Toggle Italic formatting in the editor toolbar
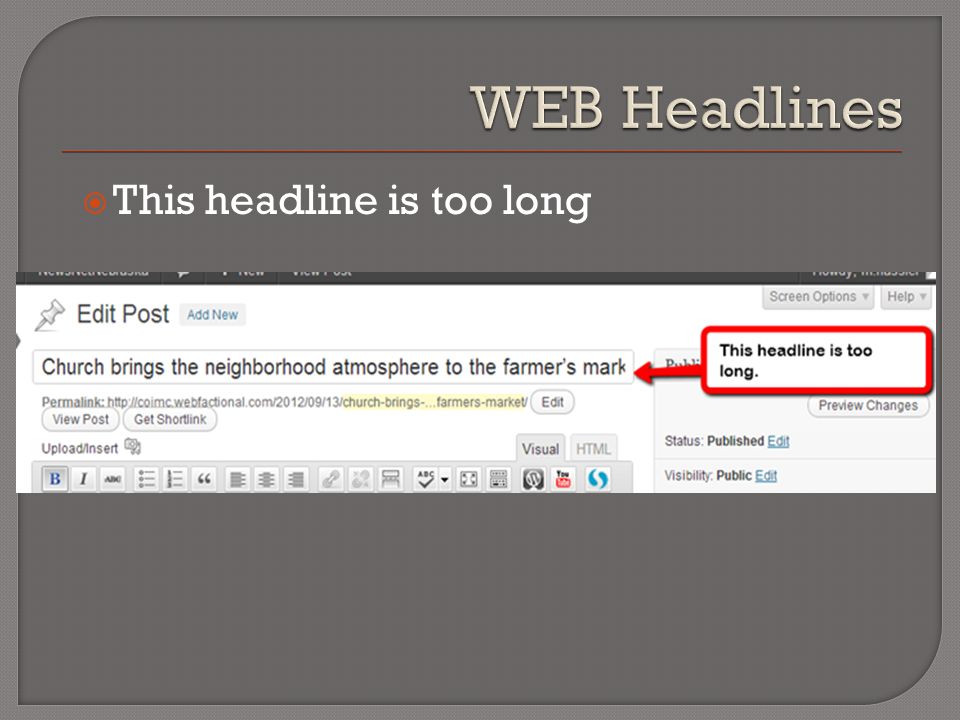 pyautogui.click(x=83, y=479)
